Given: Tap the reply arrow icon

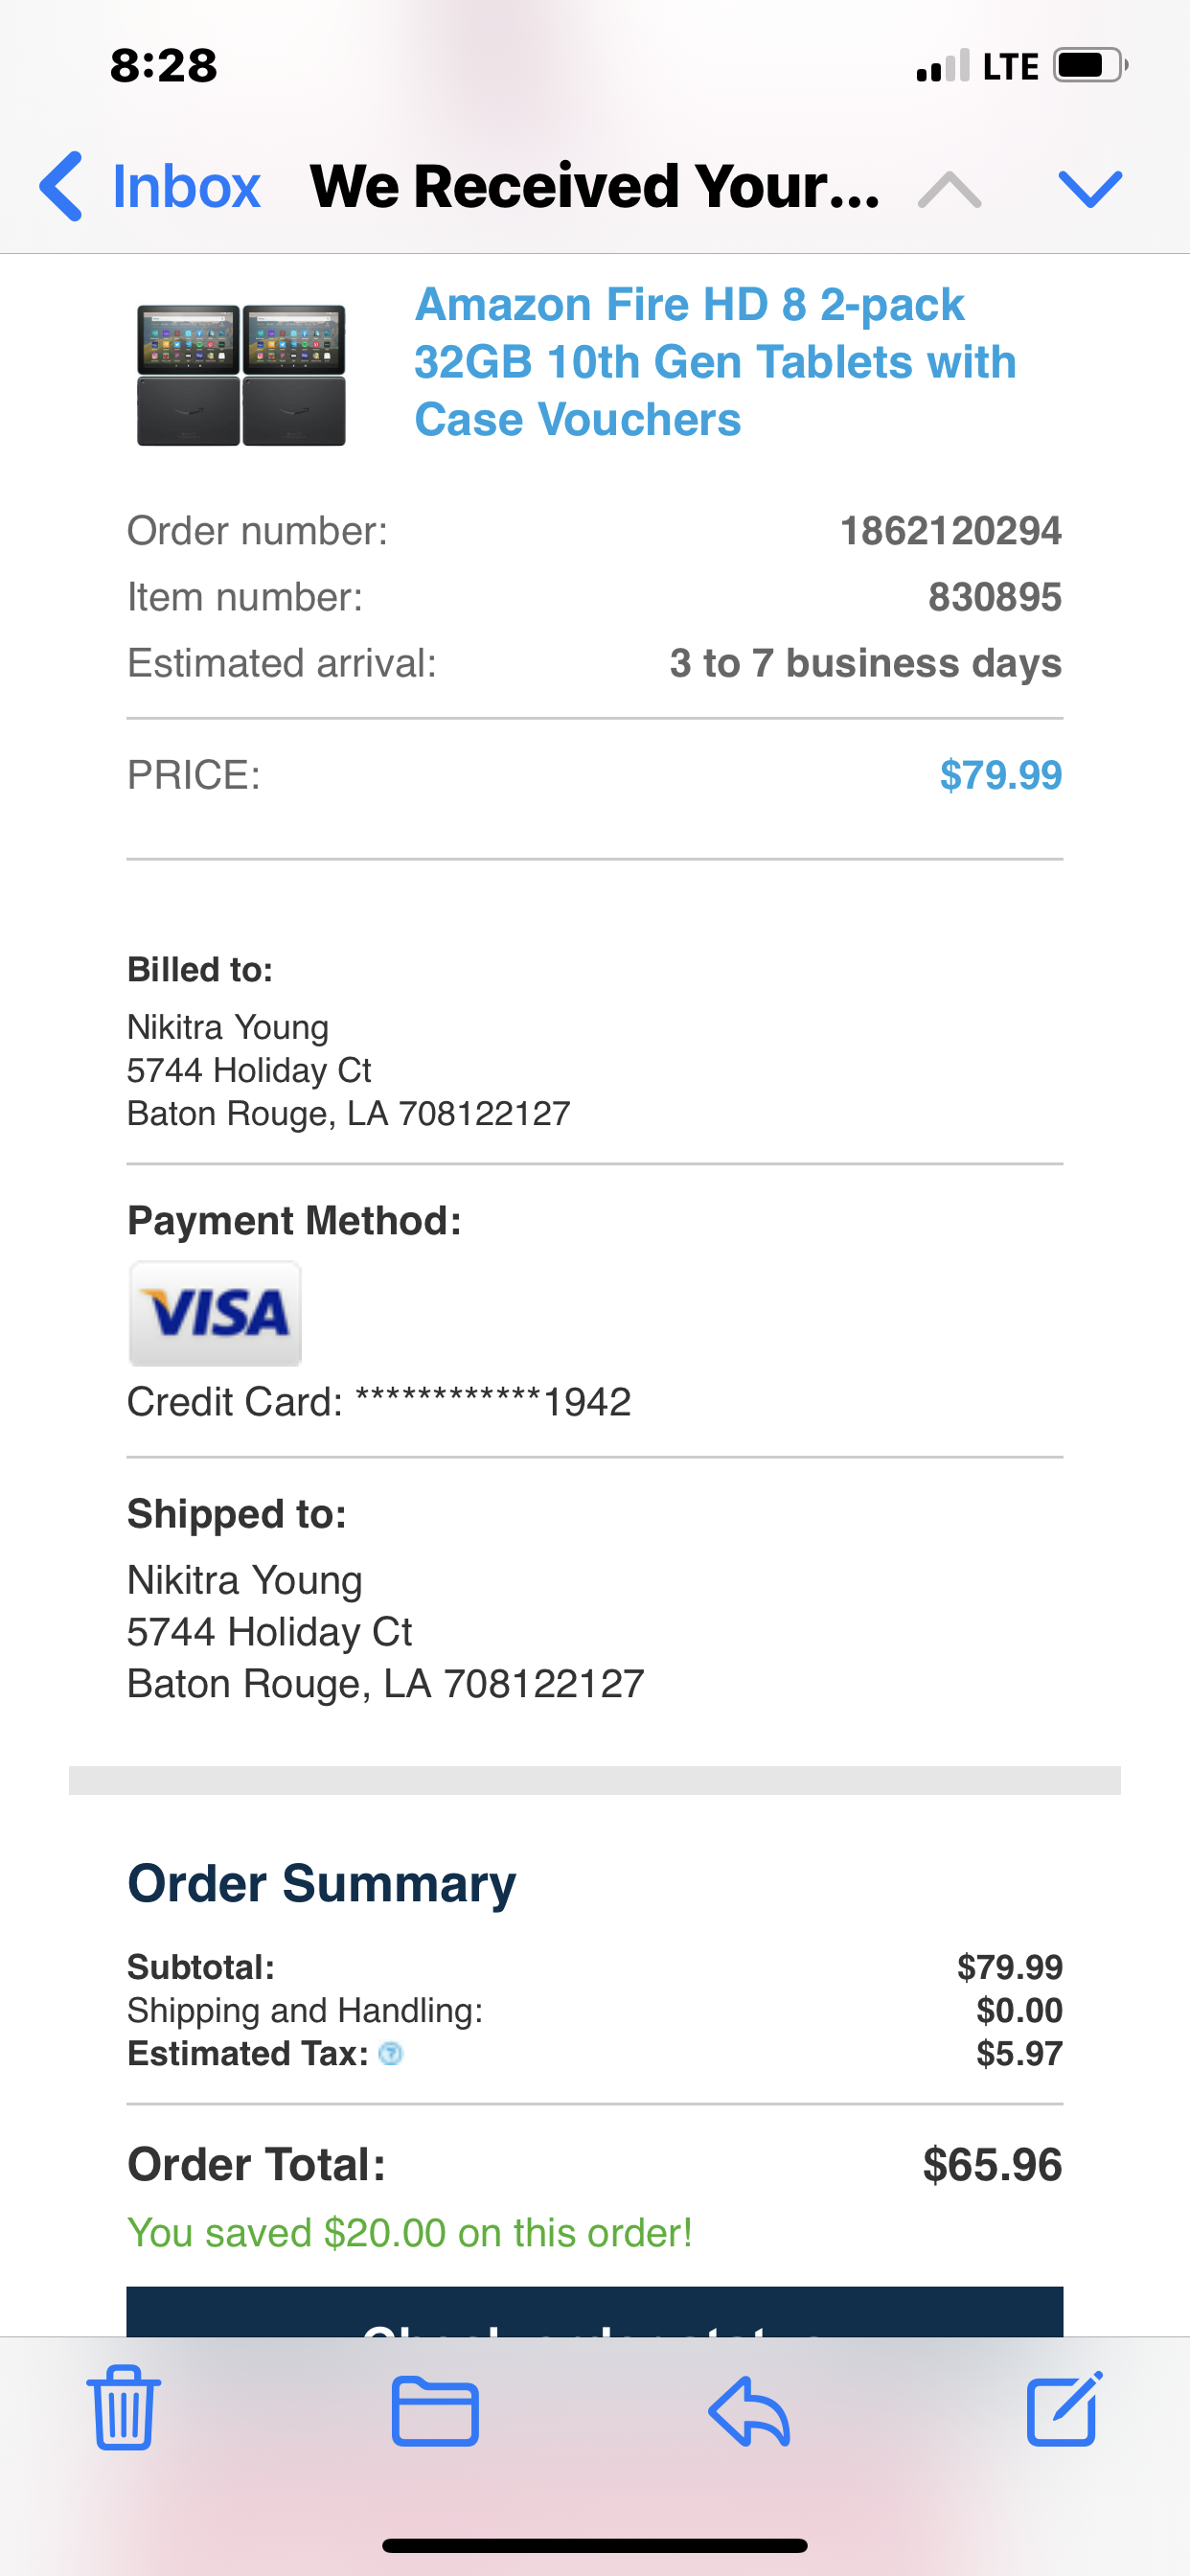Looking at the screenshot, I should coord(749,2411).
